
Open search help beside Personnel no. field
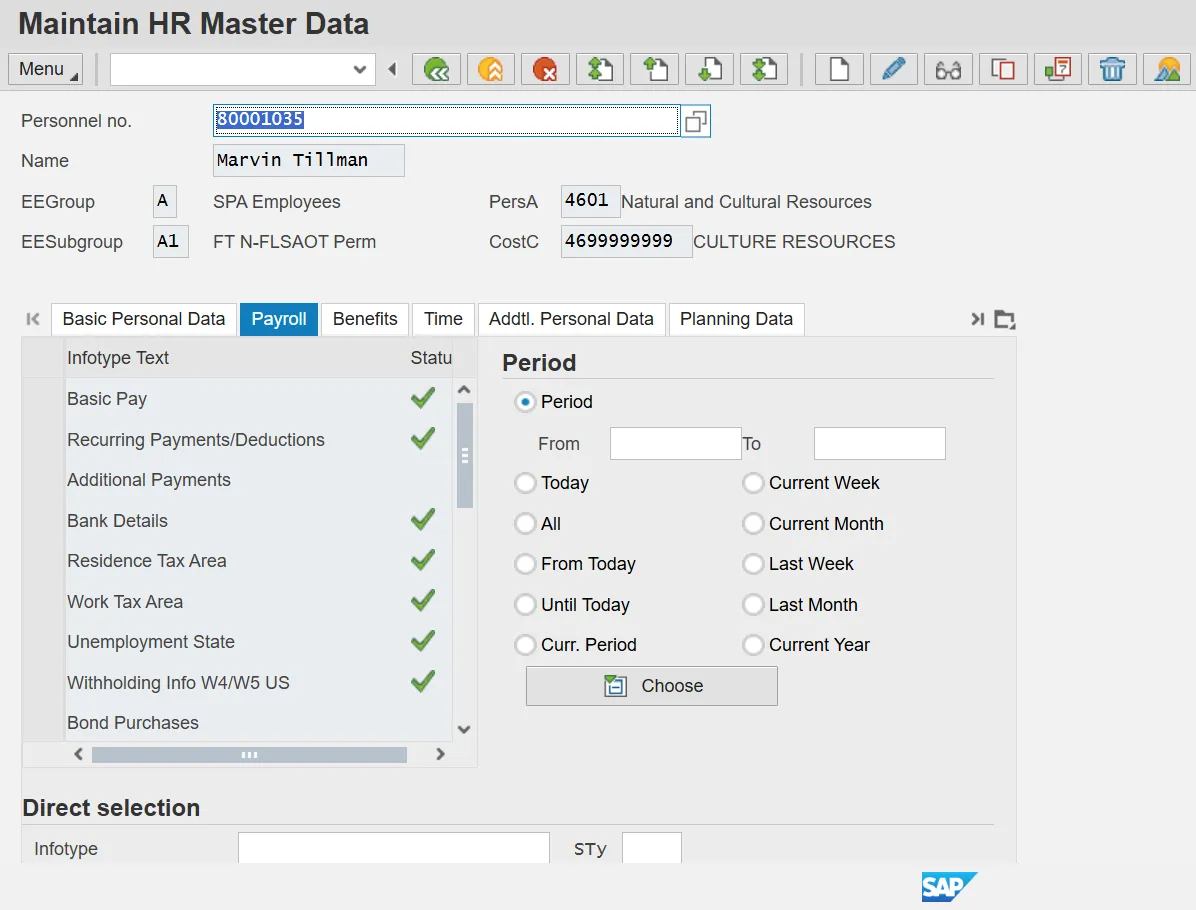696,121
